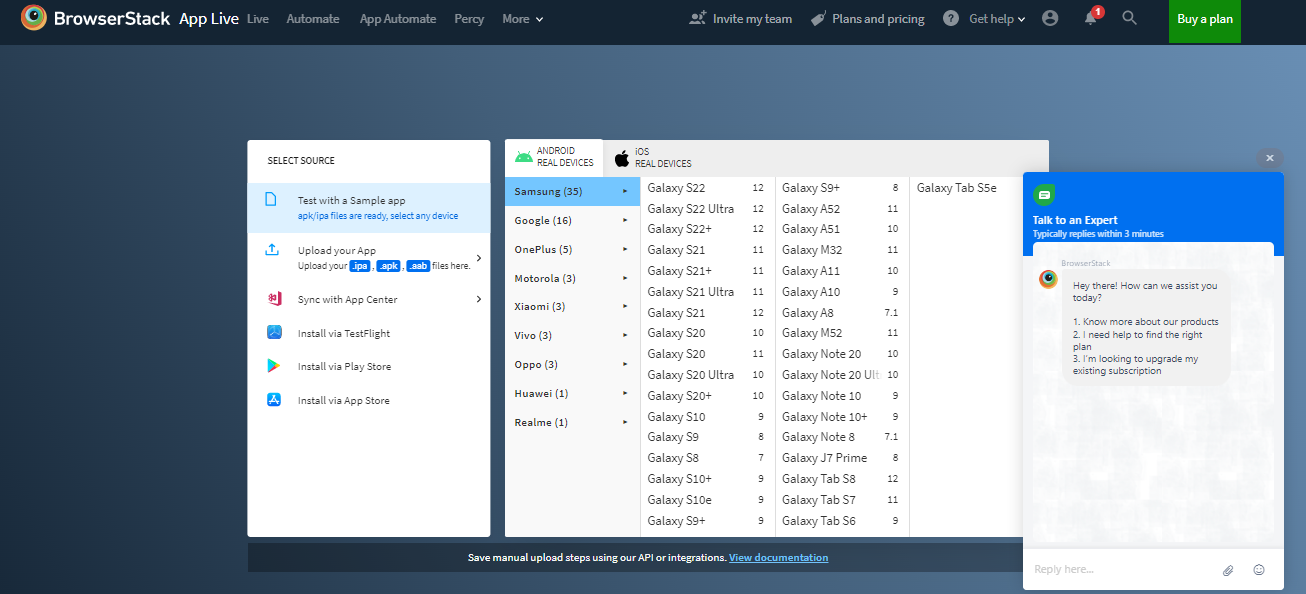Select the Galaxy Note 20 device
The height and width of the screenshot is (594, 1306).
click(x=842, y=354)
